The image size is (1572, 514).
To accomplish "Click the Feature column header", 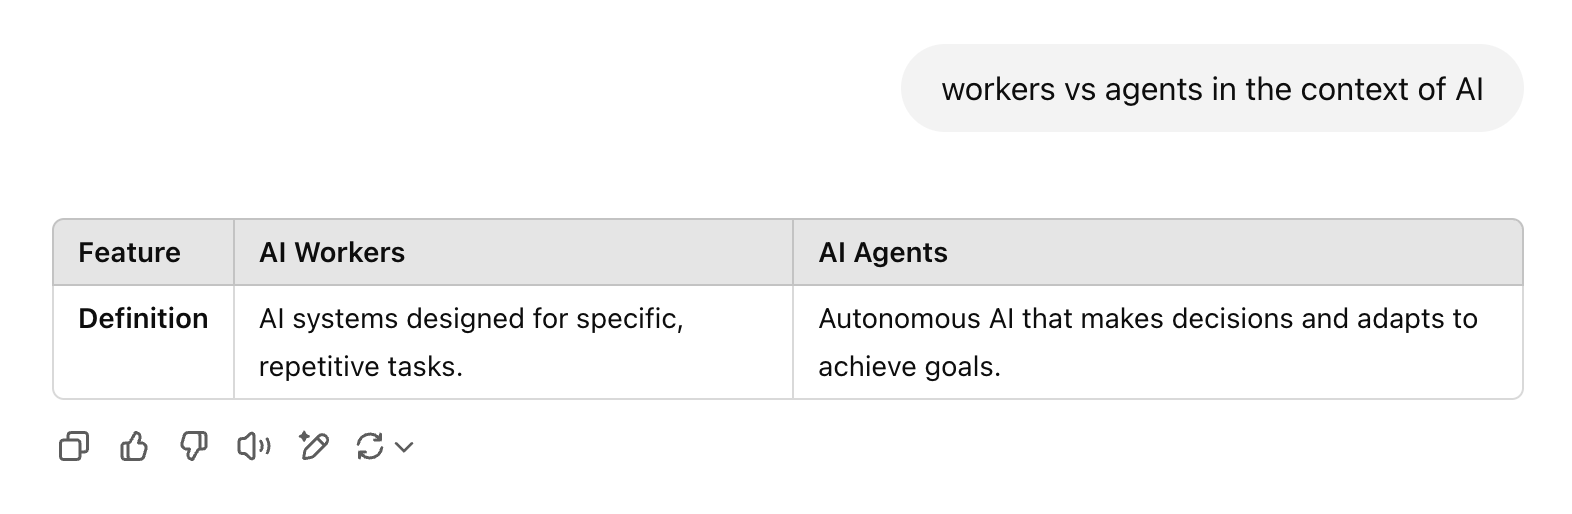I will [x=129, y=252].
